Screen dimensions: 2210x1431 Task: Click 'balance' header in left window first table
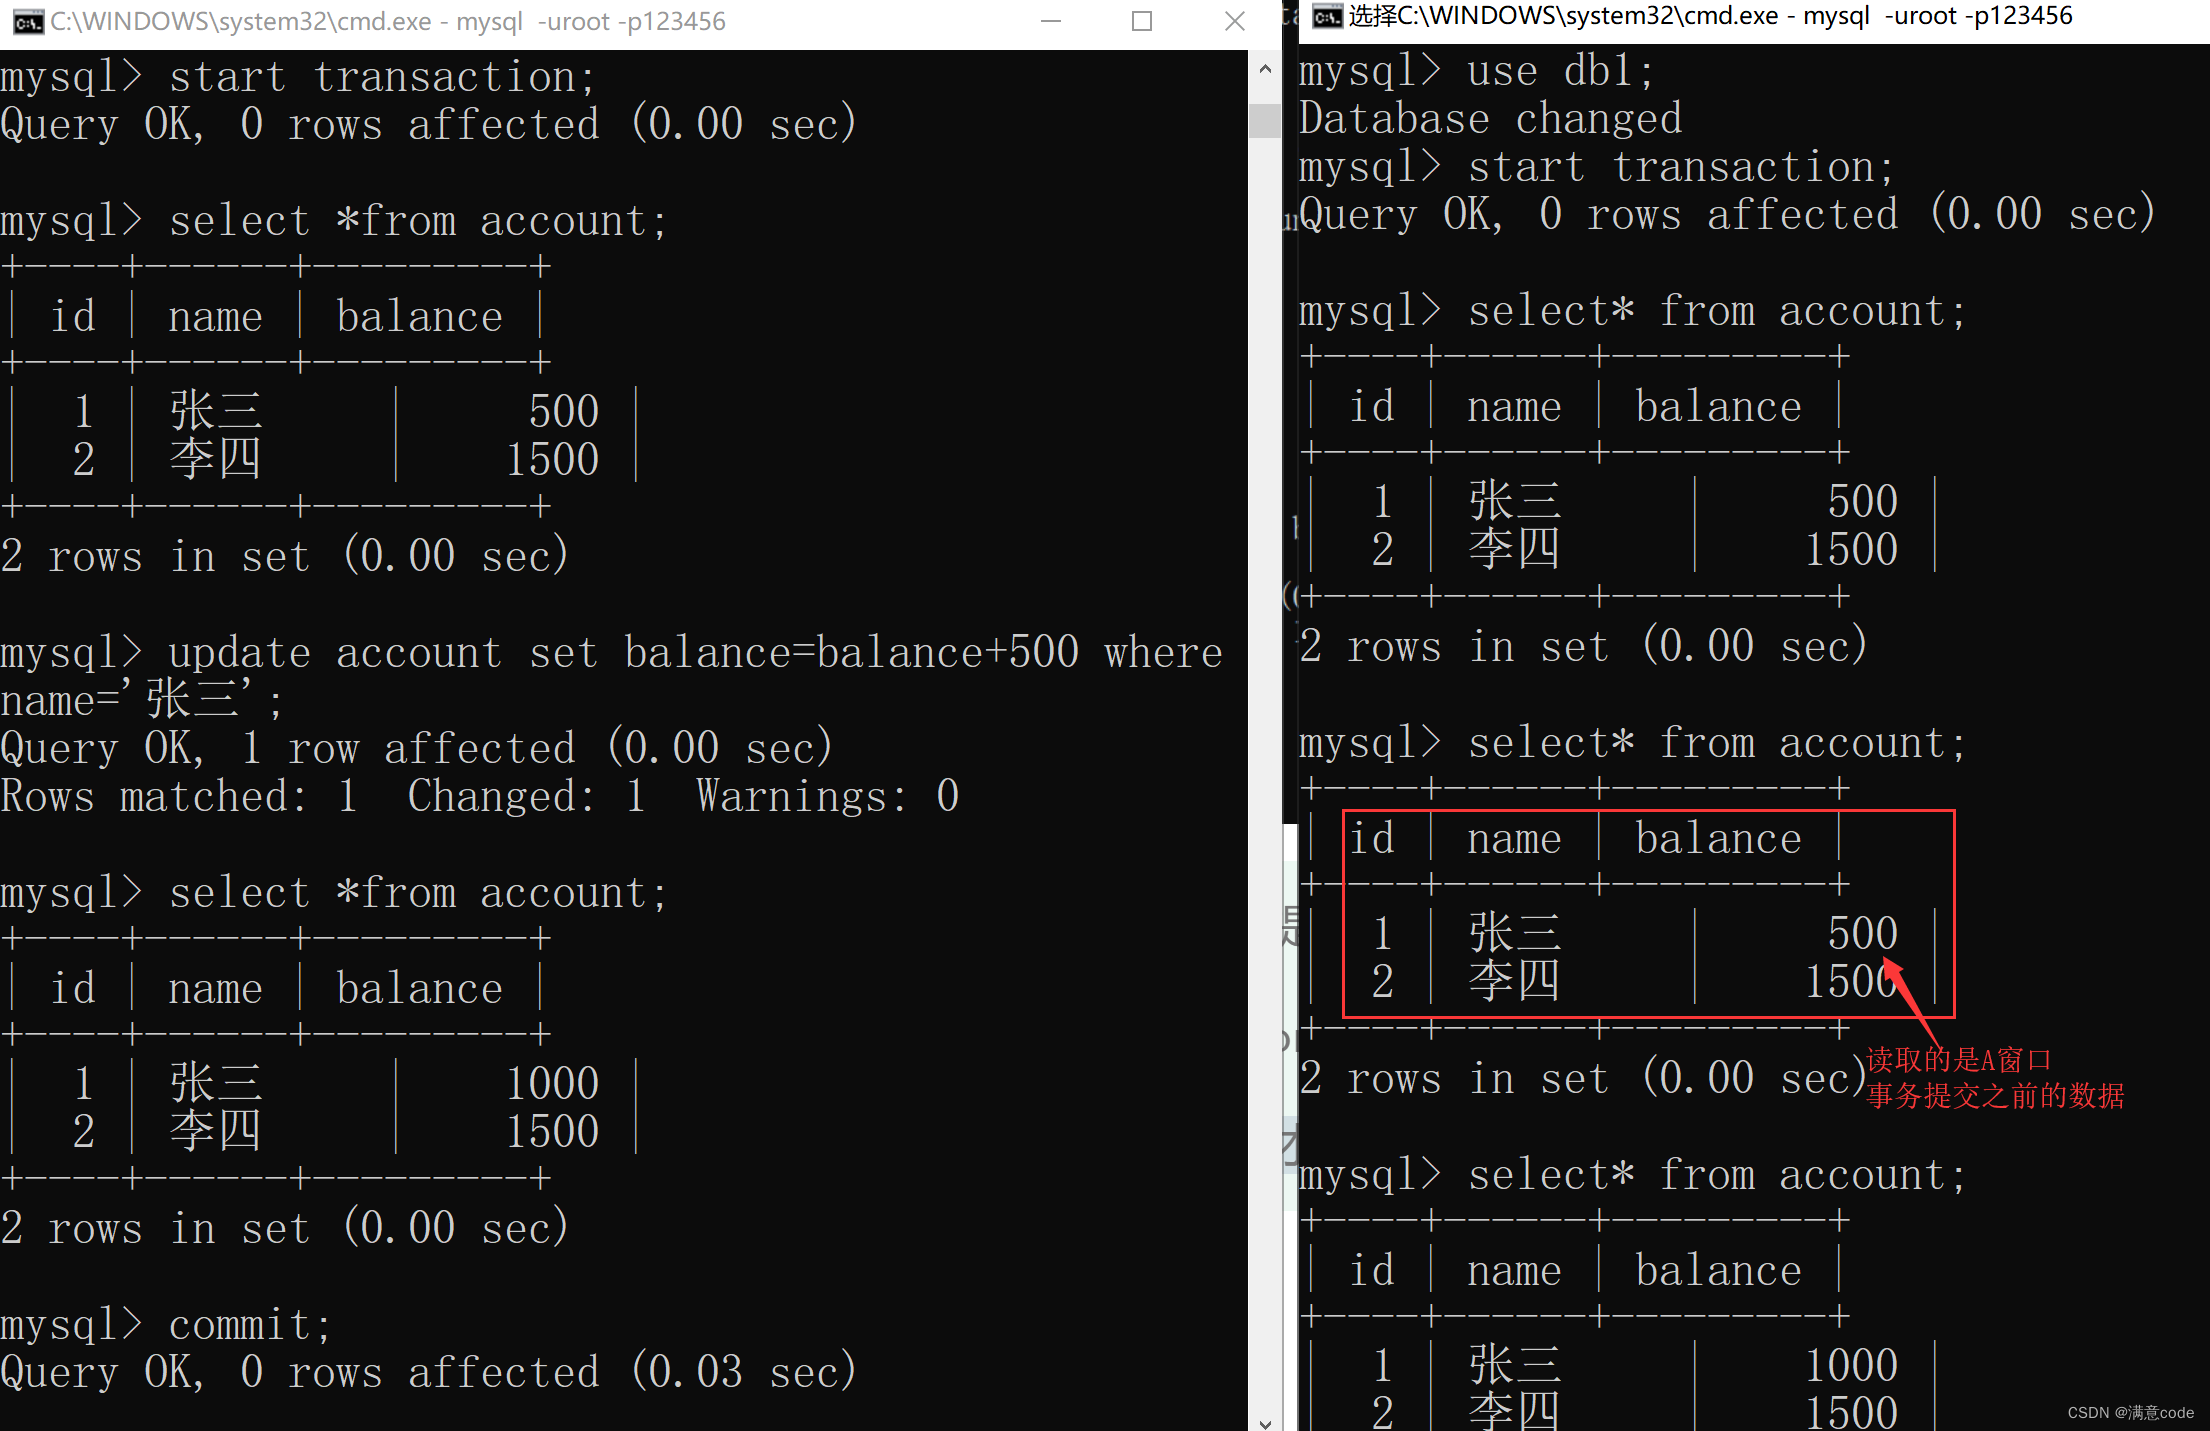[x=419, y=317]
